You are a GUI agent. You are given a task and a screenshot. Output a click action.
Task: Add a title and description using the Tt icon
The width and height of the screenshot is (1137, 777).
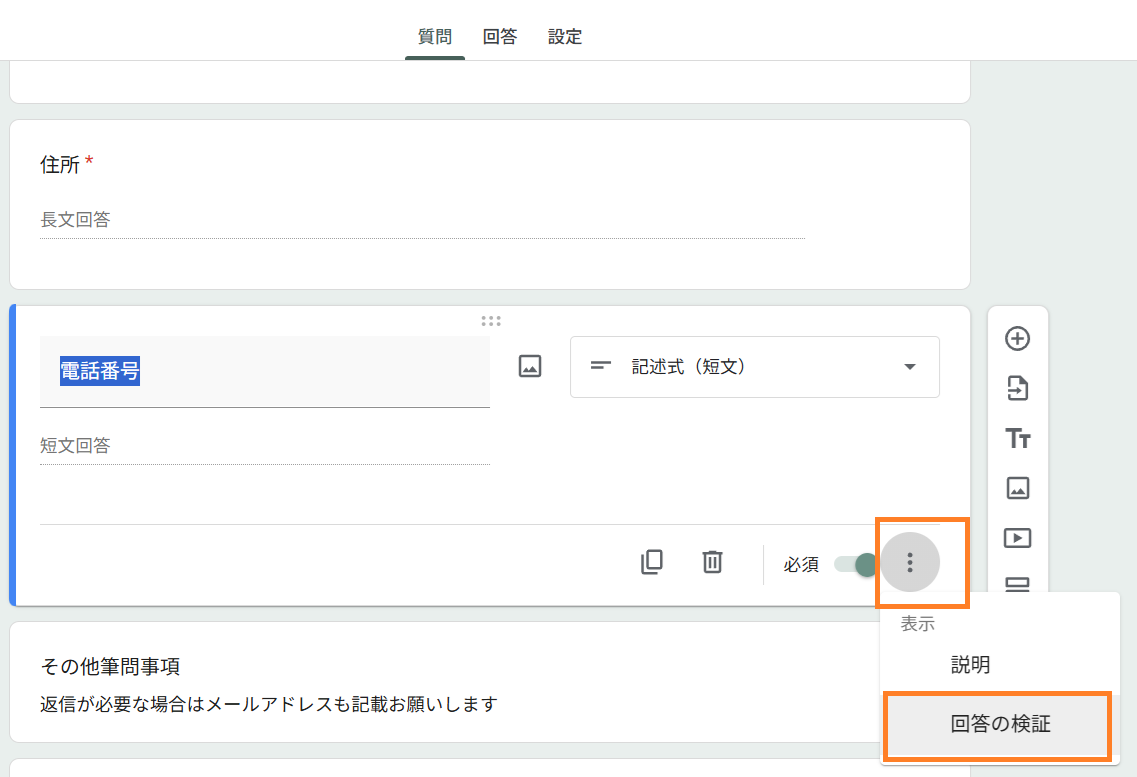1017,438
